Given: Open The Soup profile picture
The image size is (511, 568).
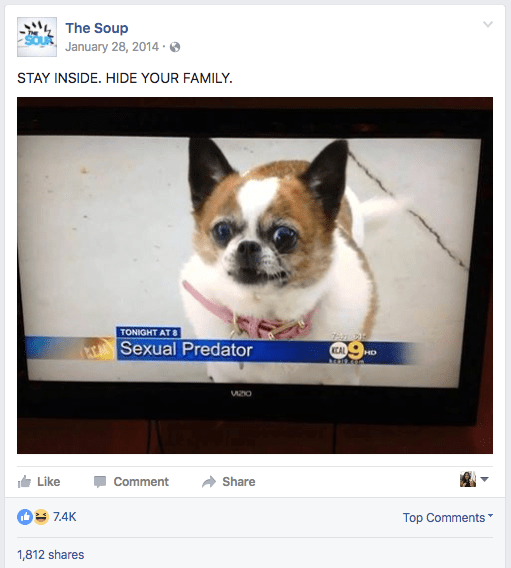Looking at the screenshot, I should (37, 37).
